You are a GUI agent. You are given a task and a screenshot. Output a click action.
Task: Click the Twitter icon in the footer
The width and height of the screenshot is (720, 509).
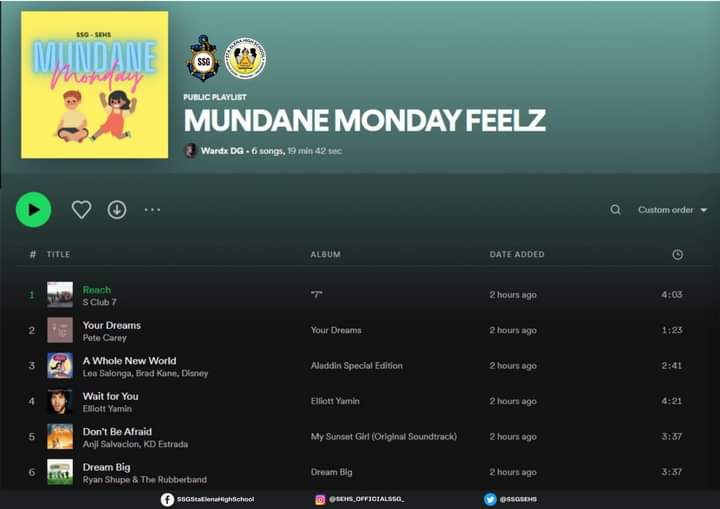click(490, 499)
